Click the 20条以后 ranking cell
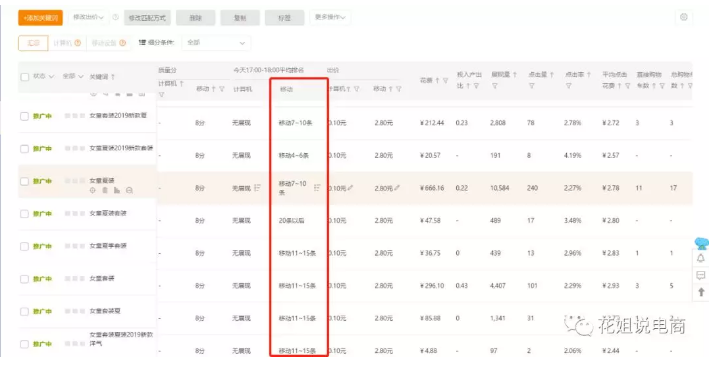Image resolution: width=728 pixels, height=376 pixels. 291,220
